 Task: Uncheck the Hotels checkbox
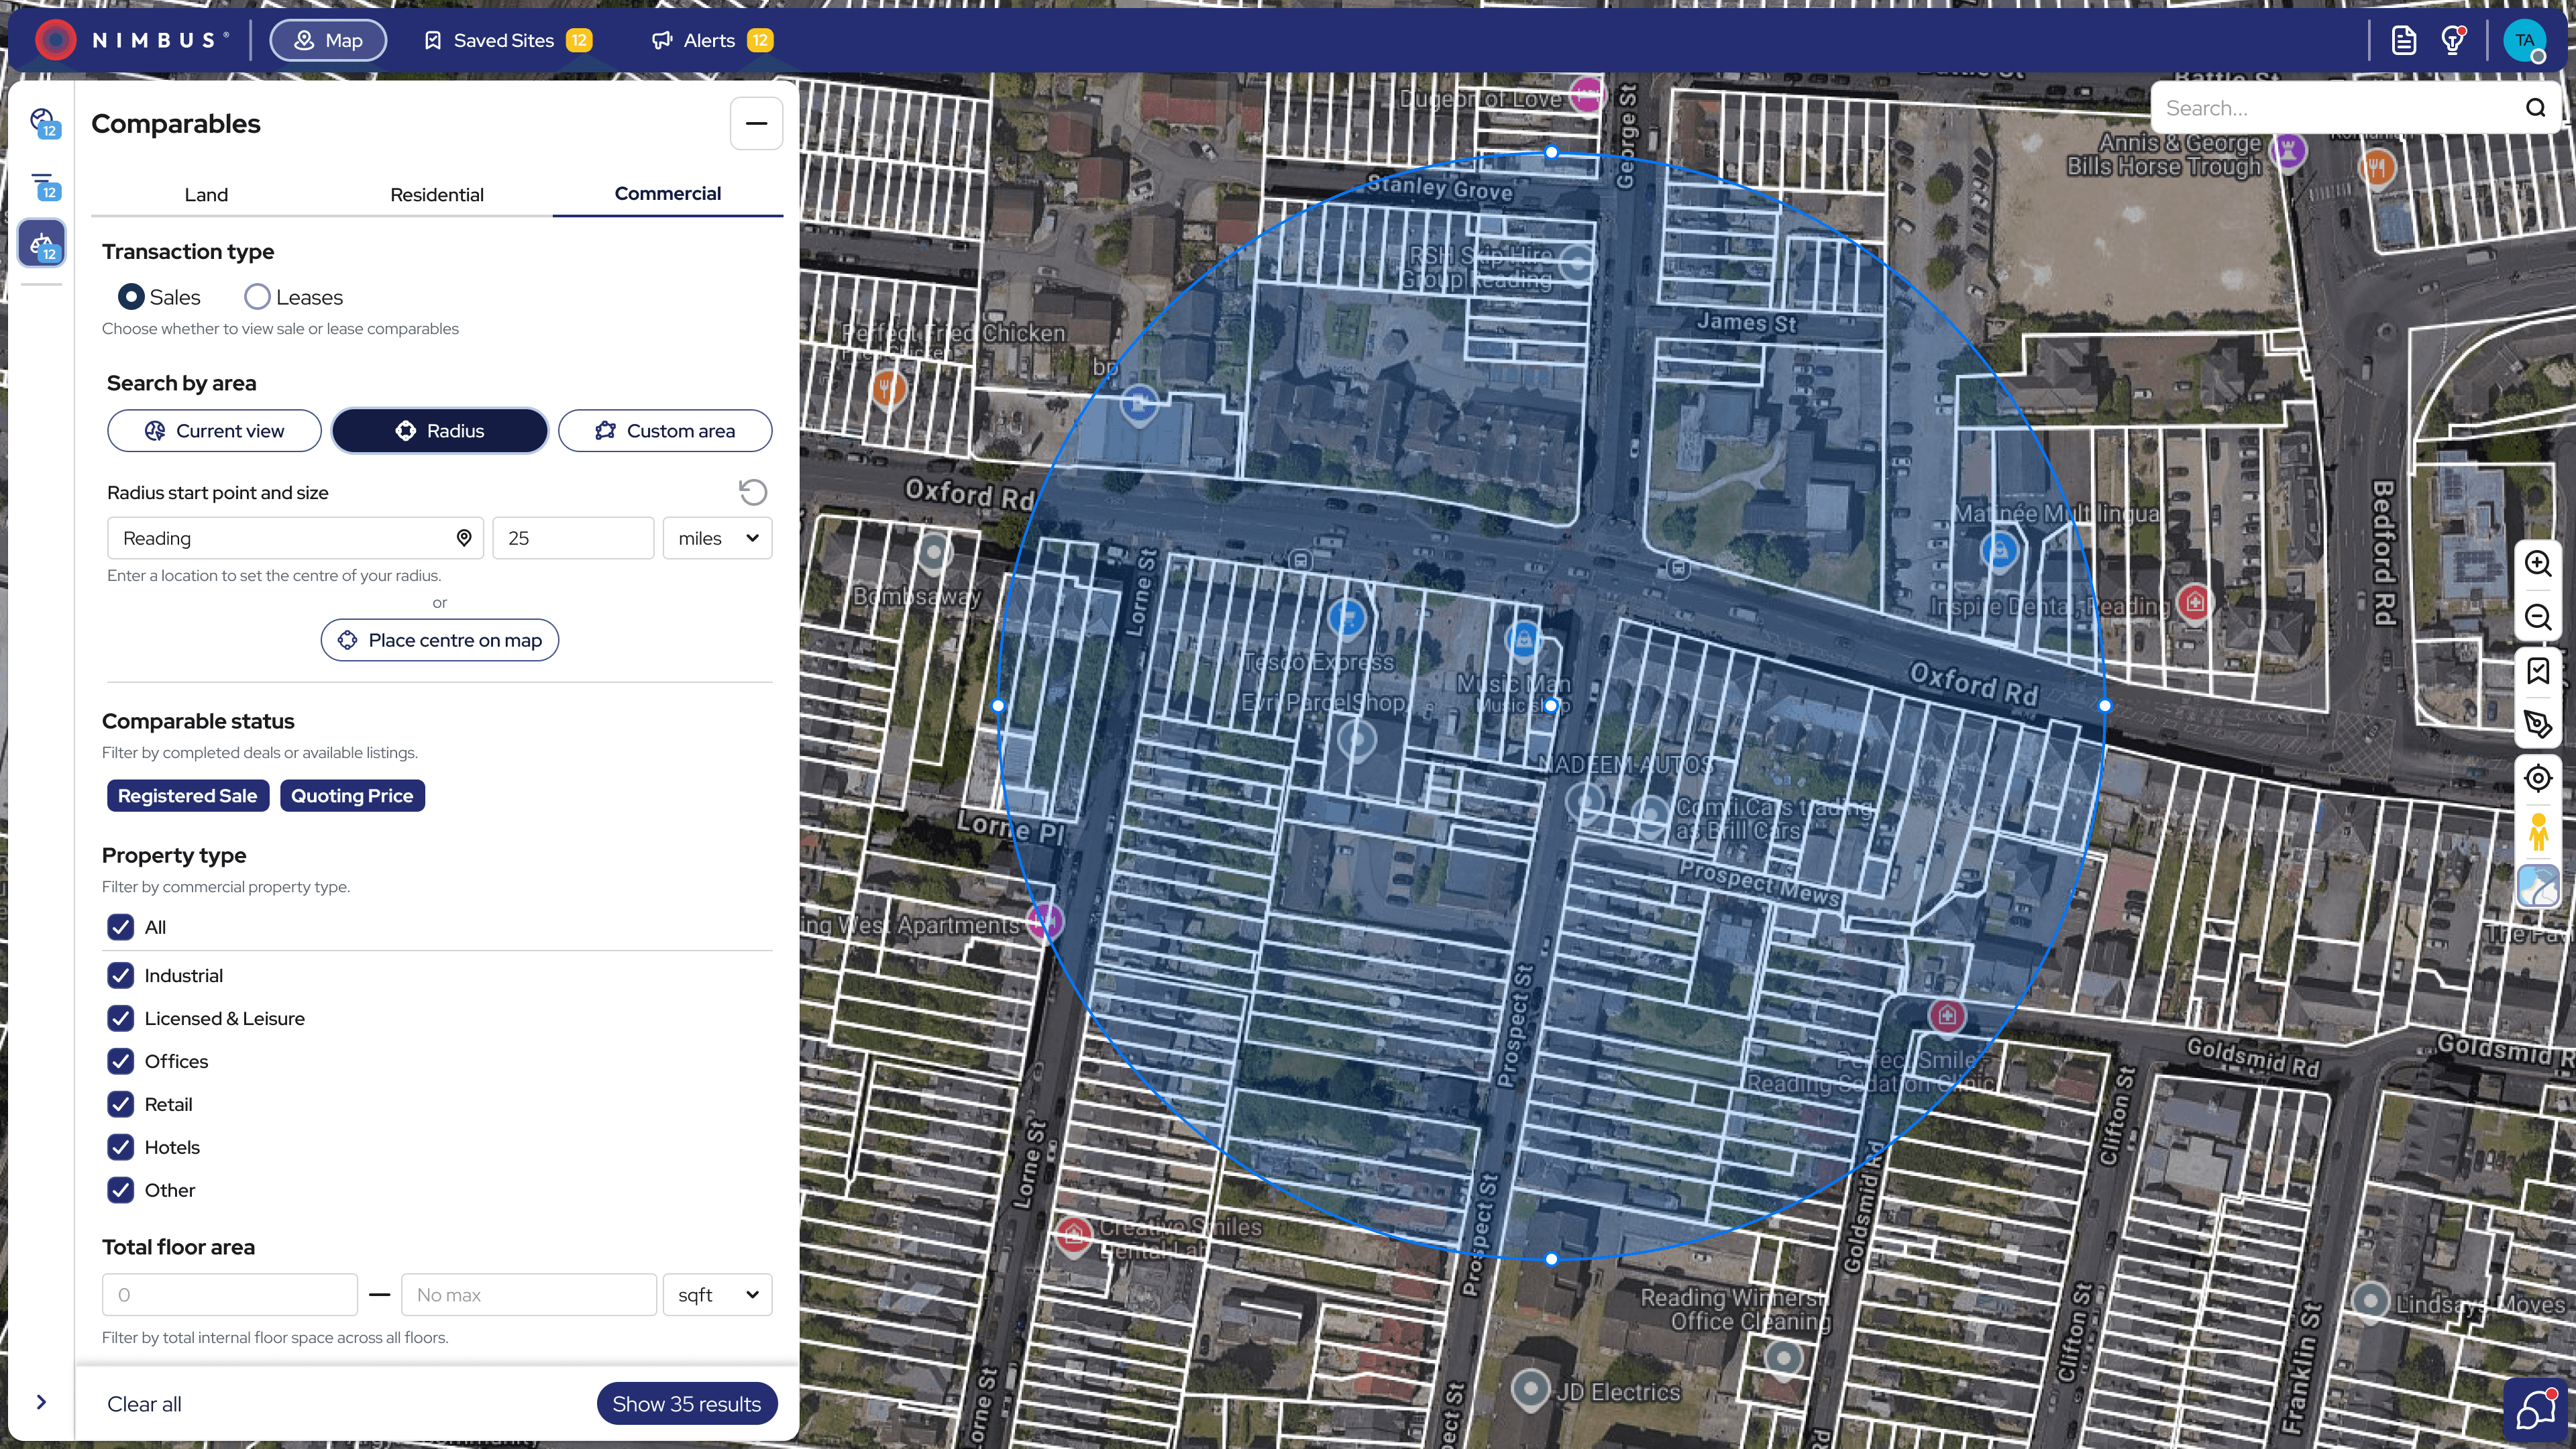point(121,1147)
